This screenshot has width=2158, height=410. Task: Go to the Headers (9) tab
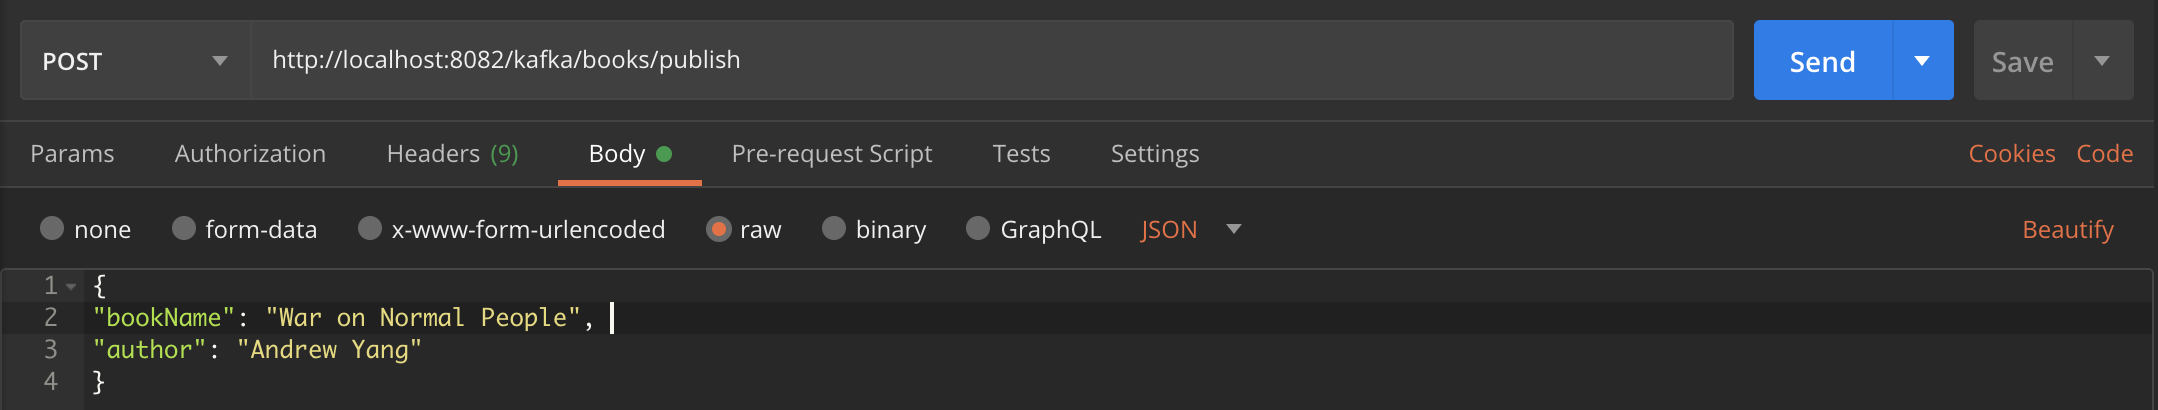[452, 154]
